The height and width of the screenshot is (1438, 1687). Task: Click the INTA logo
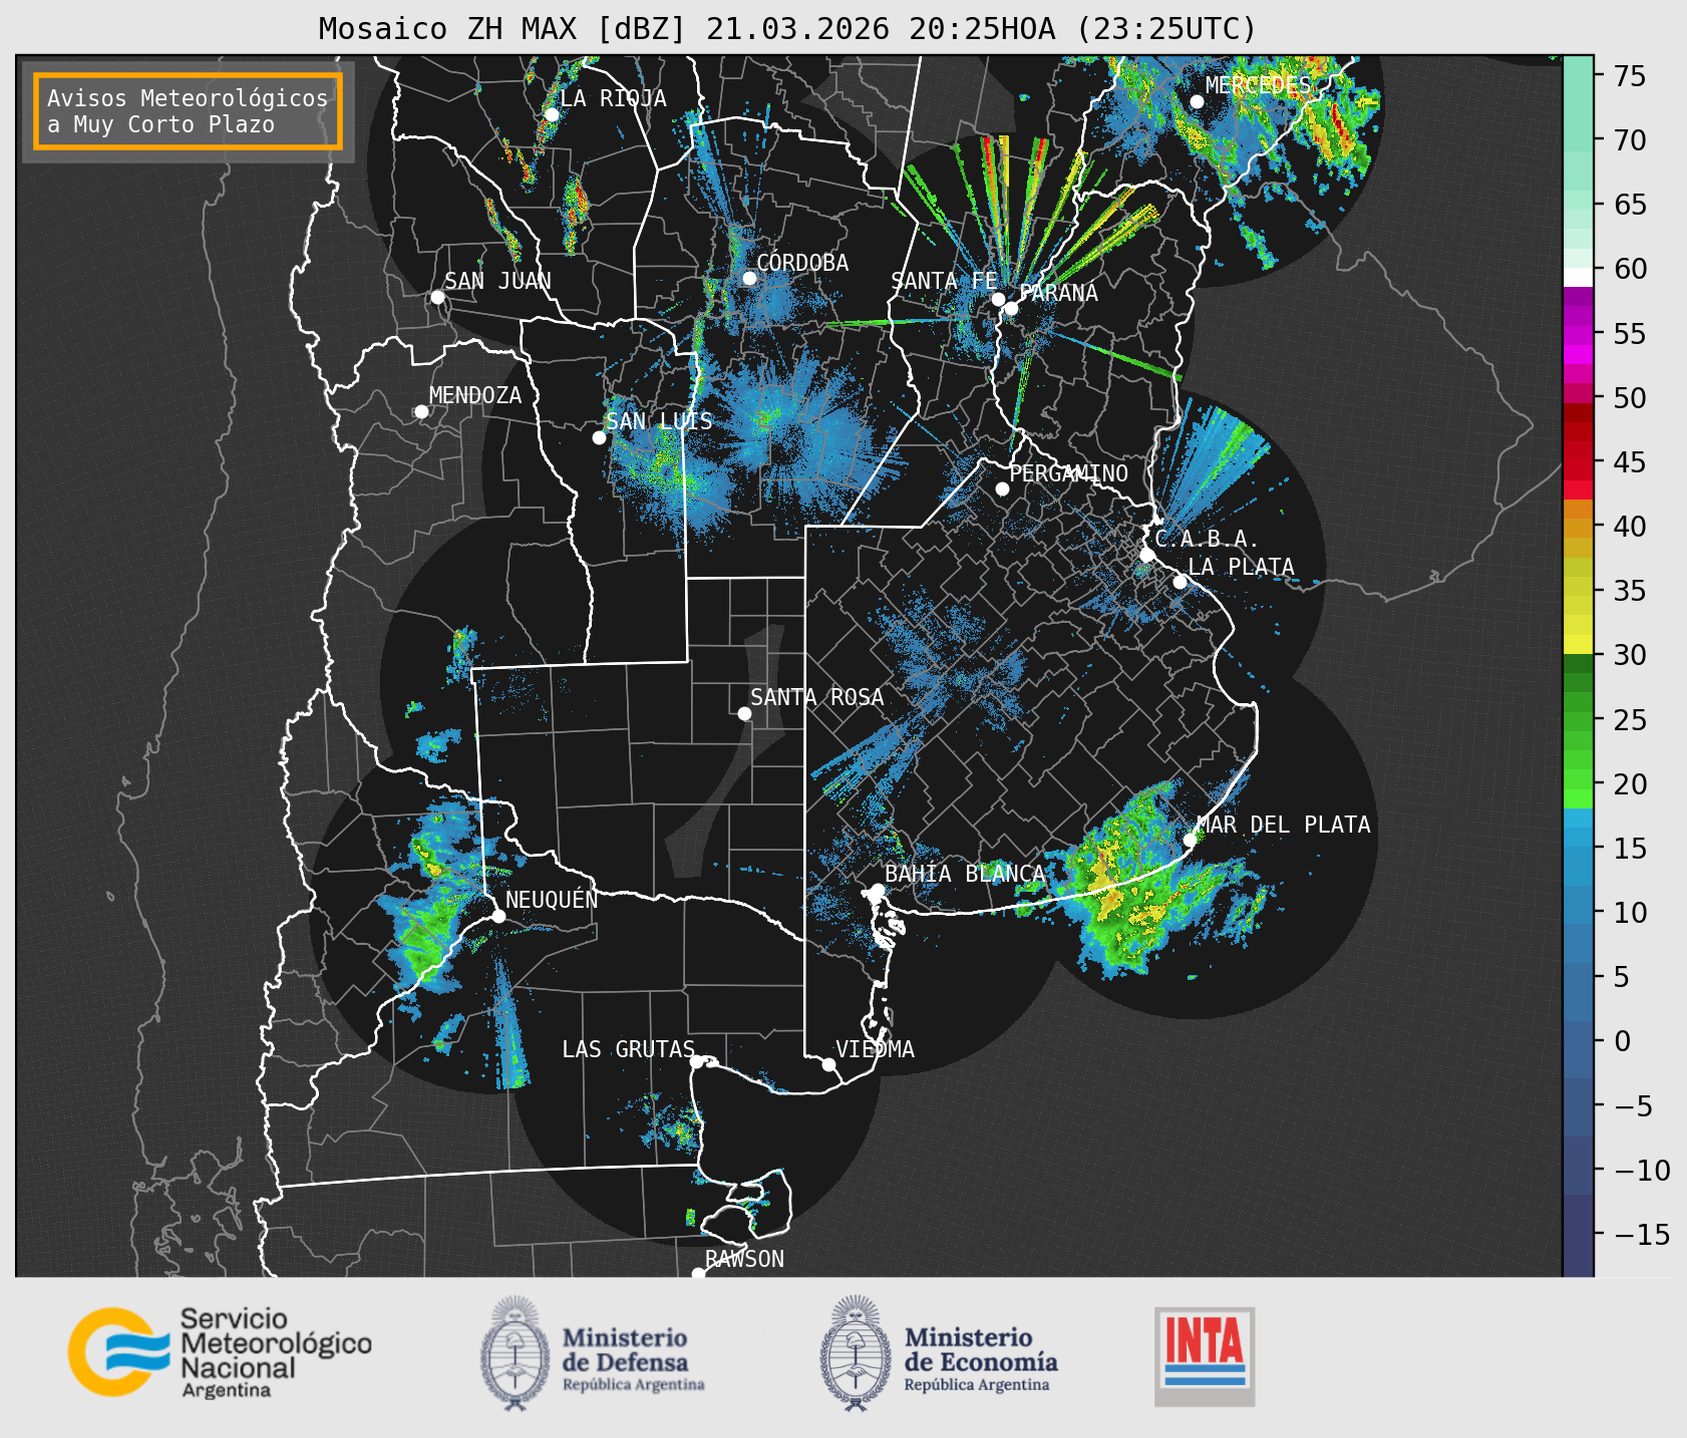coord(1204,1356)
